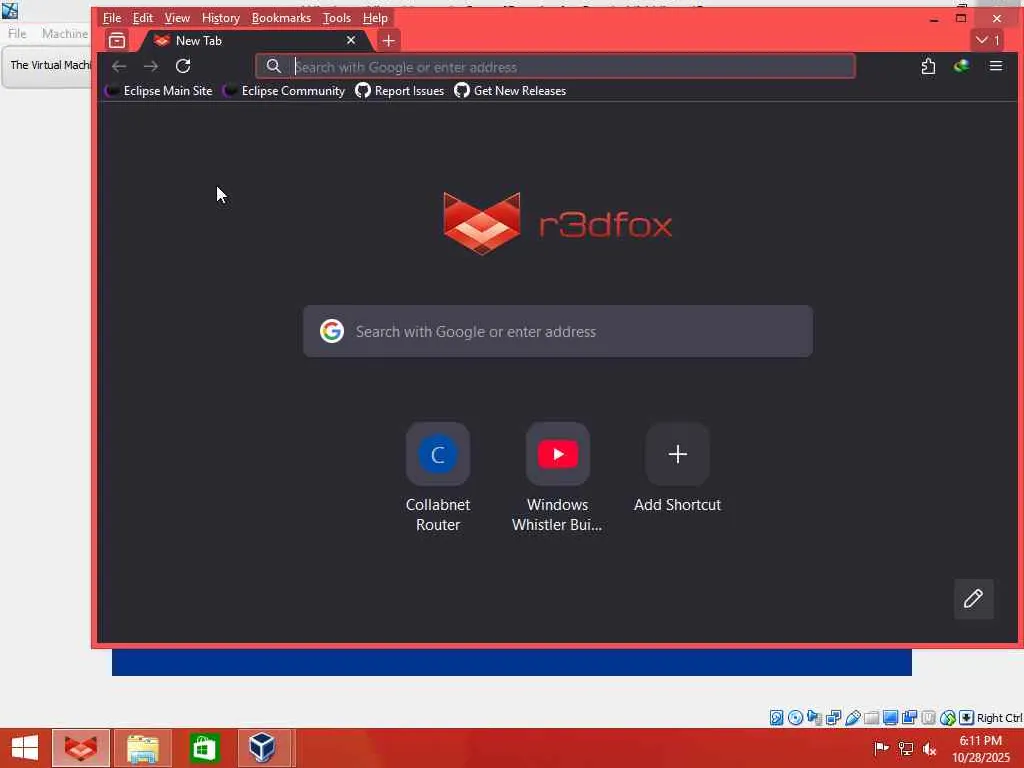
Task: Open the Tools menu
Action: click(336, 18)
